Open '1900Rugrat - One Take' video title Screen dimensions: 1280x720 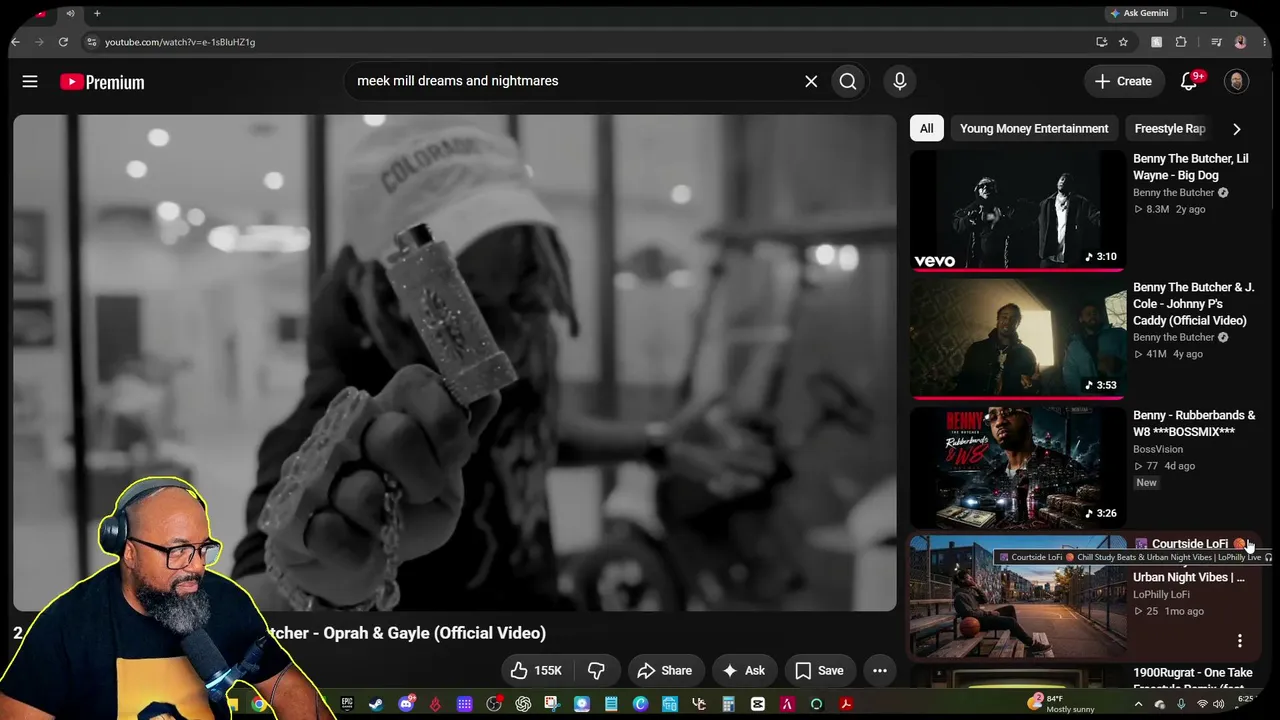click(x=1192, y=680)
